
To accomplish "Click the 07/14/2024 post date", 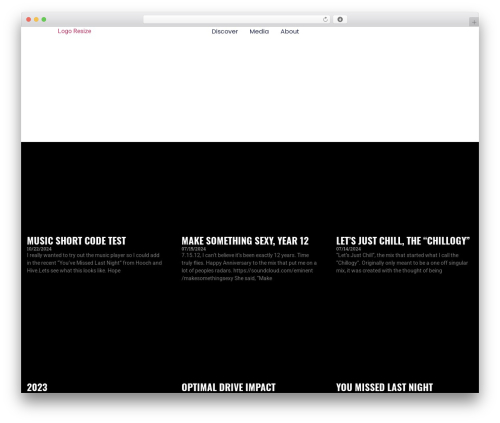I will [348, 249].
